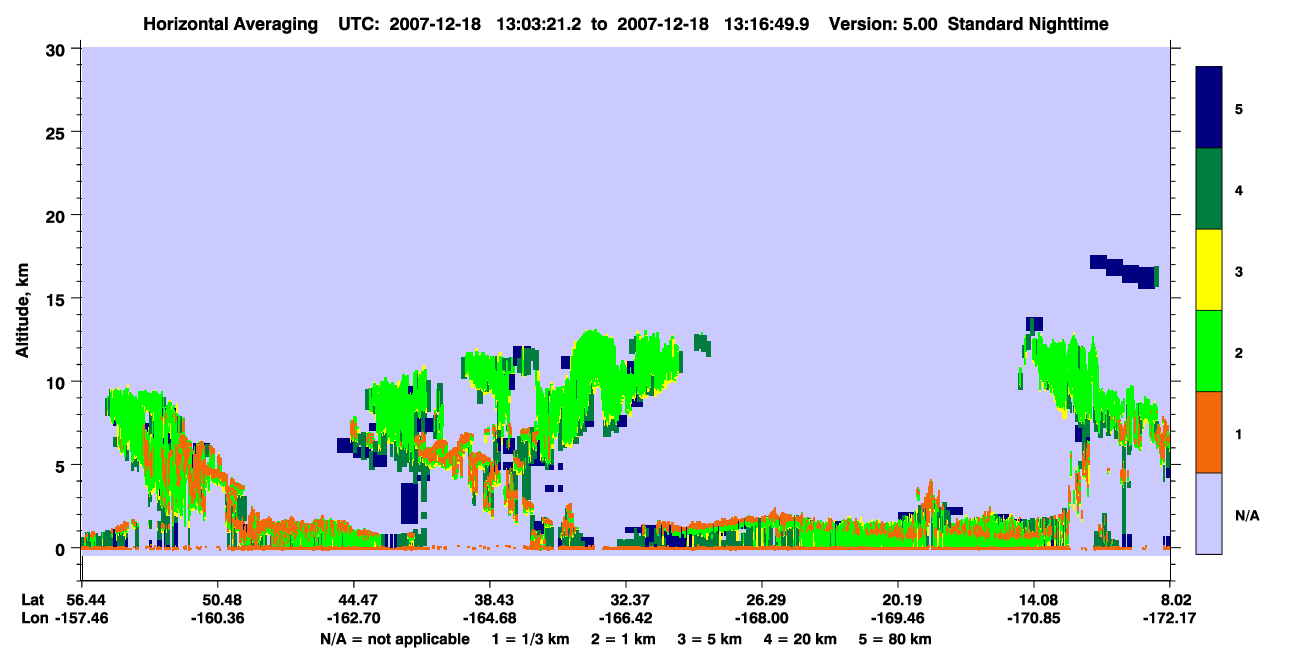The image size is (1300, 667).
Task: Click the start time '13:03:21.2' in the title
Action: [x=542, y=23]
